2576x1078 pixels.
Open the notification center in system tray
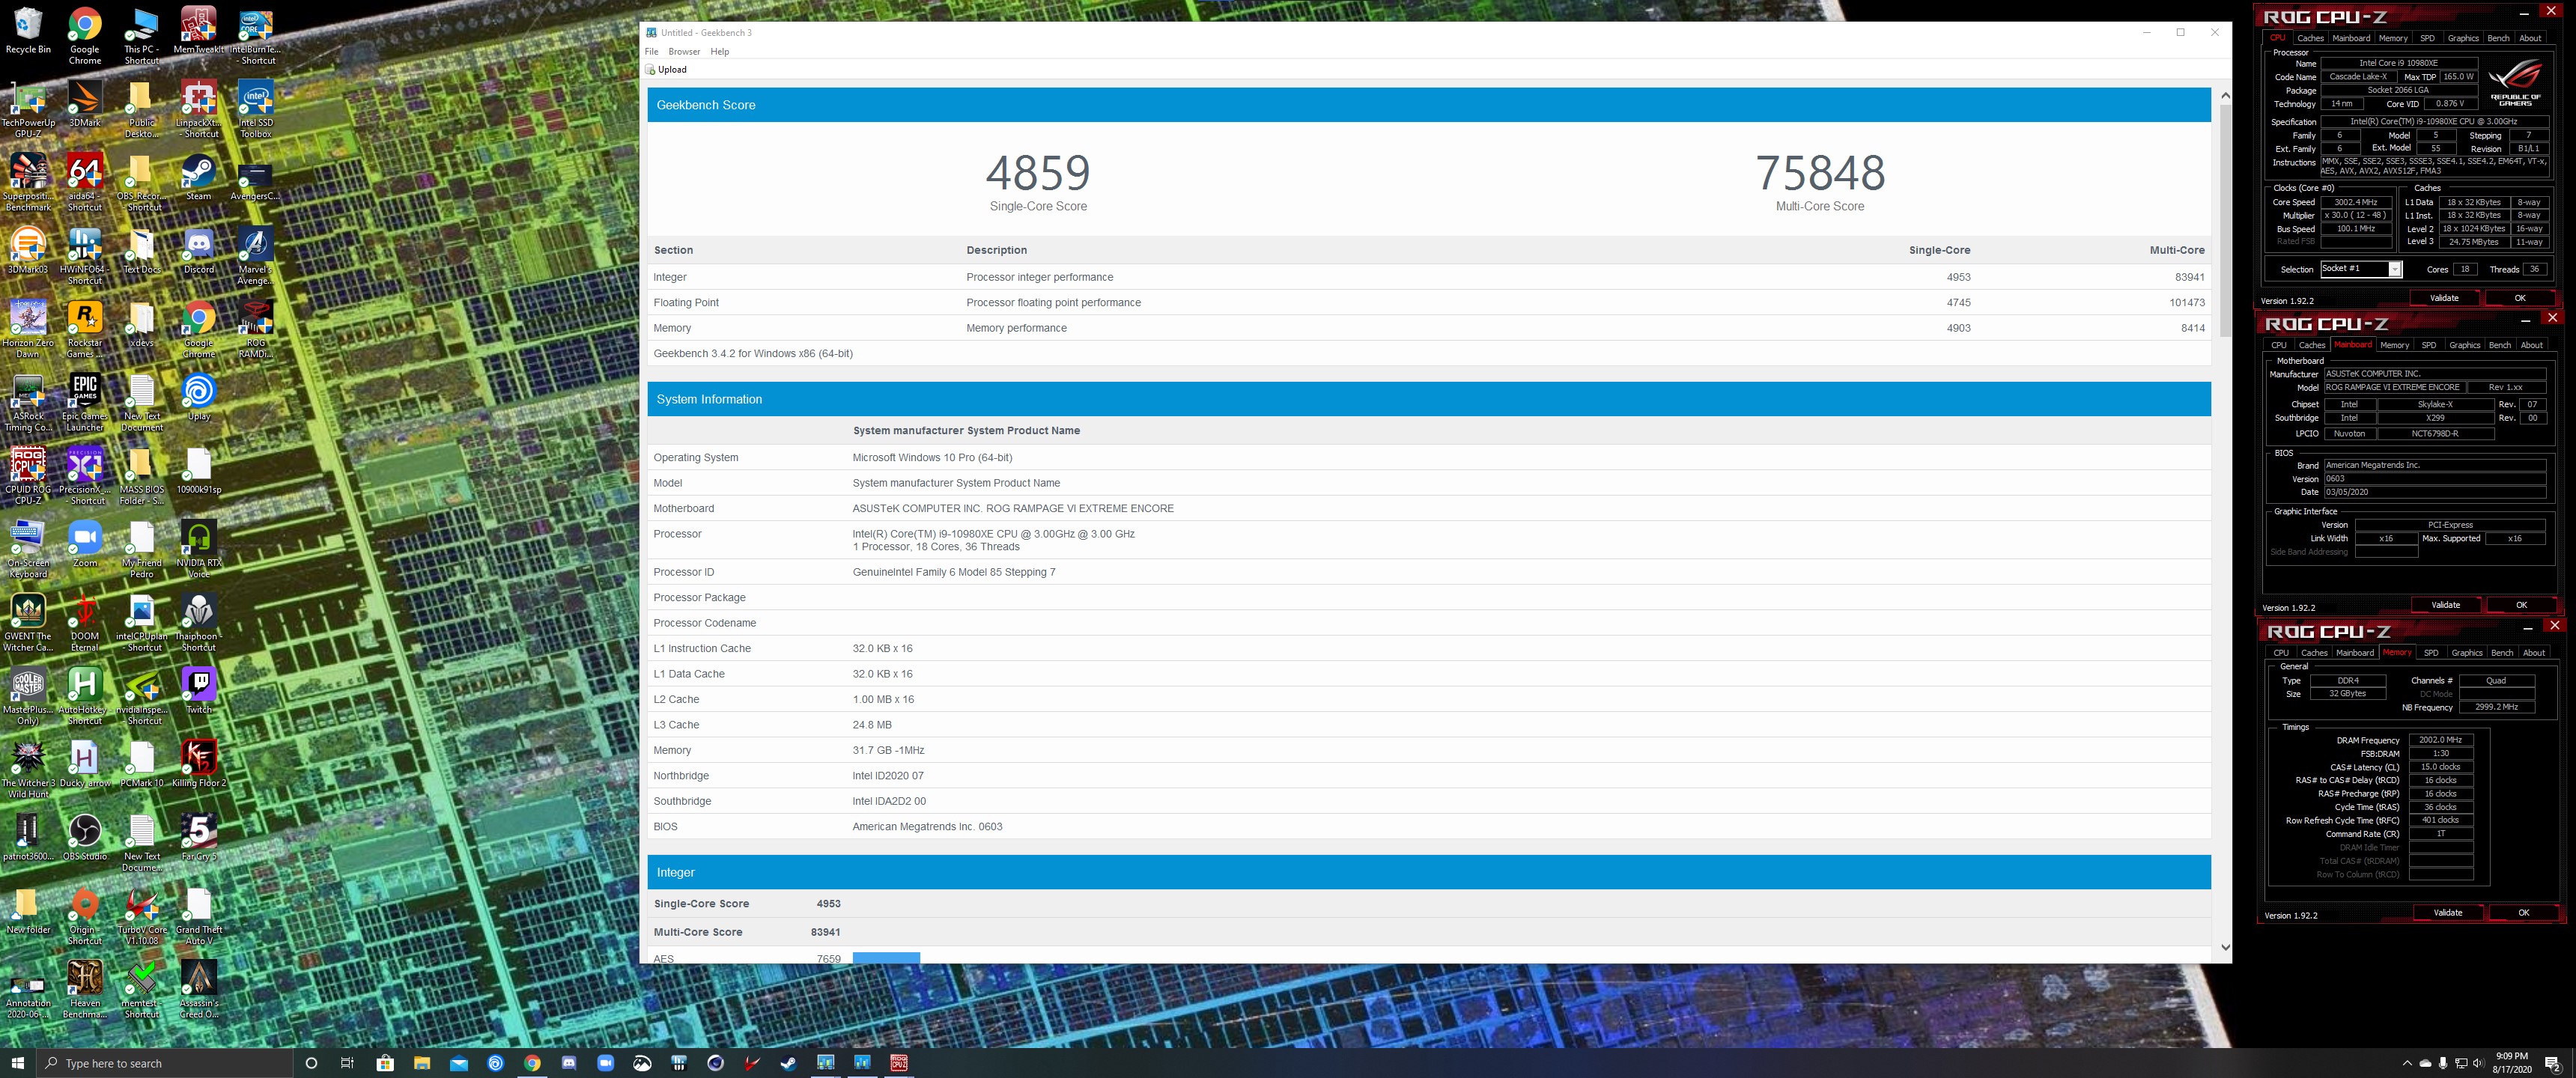(x=2552, y=1063)
